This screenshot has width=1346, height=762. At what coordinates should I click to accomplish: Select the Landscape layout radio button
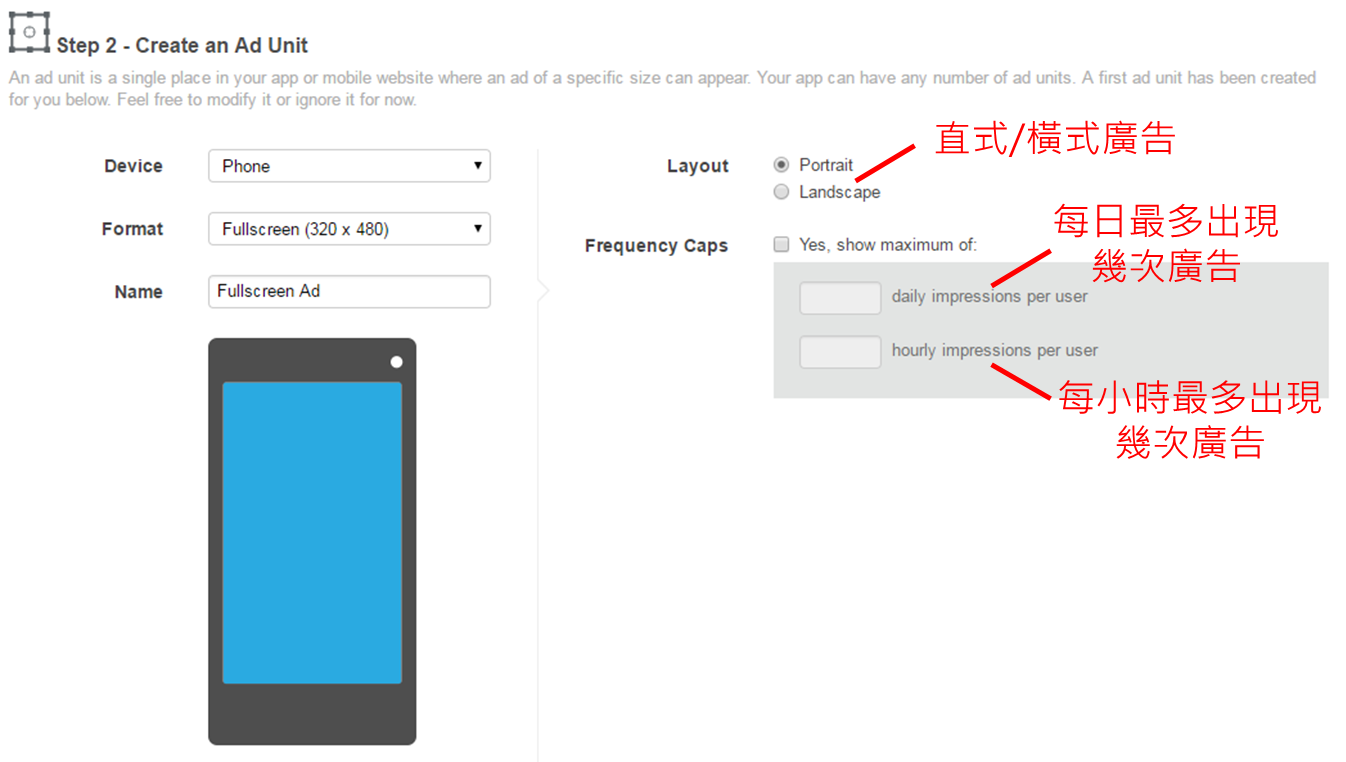click(x=782, y=192)
